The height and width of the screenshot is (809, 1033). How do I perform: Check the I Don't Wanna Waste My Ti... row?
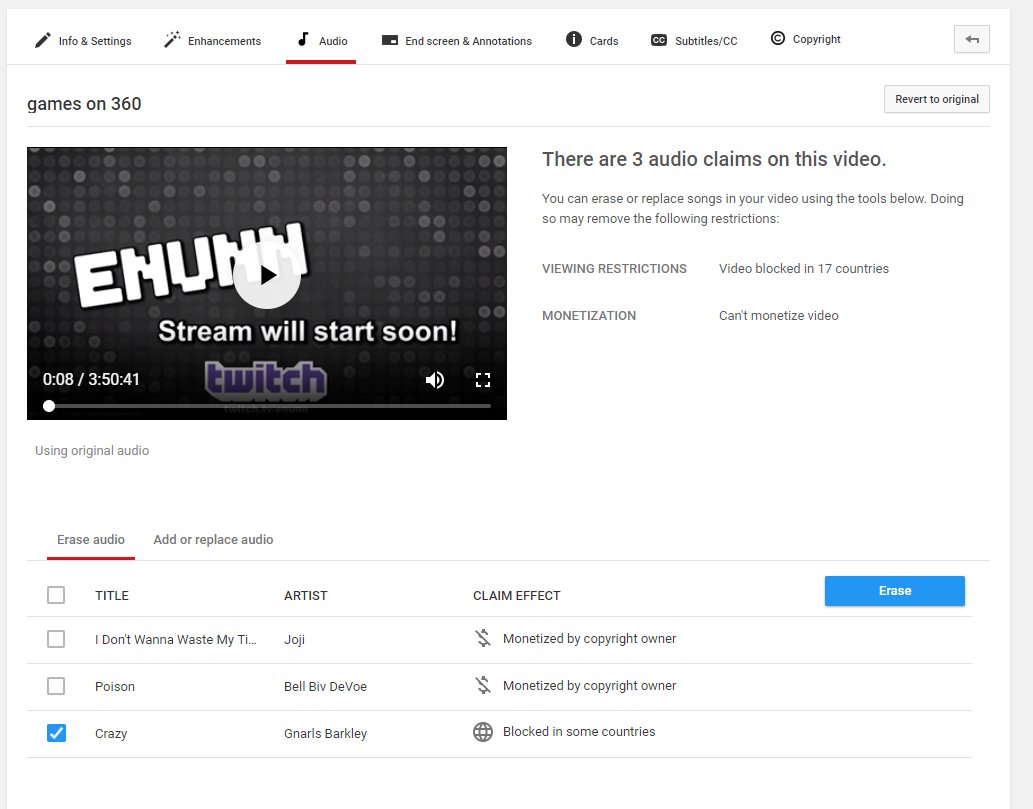click(56, 639)
